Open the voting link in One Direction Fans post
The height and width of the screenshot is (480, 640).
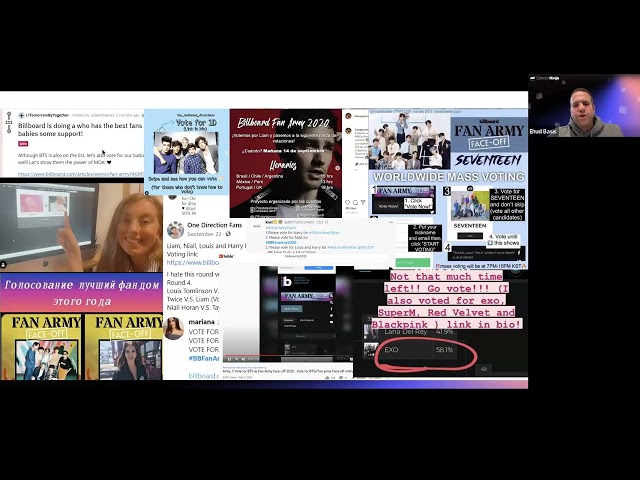193,262
